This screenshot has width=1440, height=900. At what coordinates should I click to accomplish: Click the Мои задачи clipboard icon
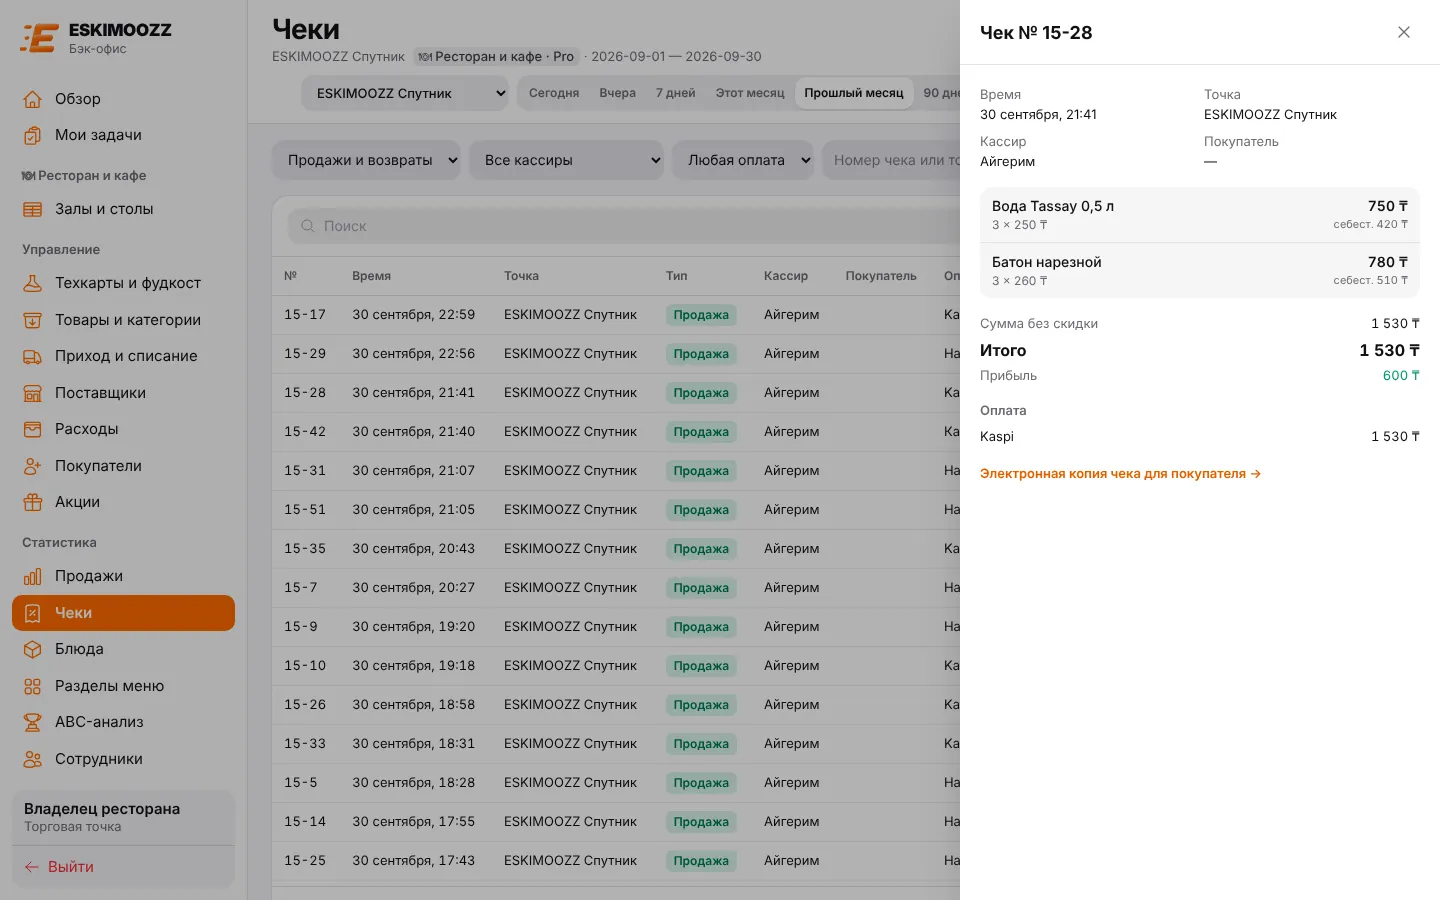33,135
